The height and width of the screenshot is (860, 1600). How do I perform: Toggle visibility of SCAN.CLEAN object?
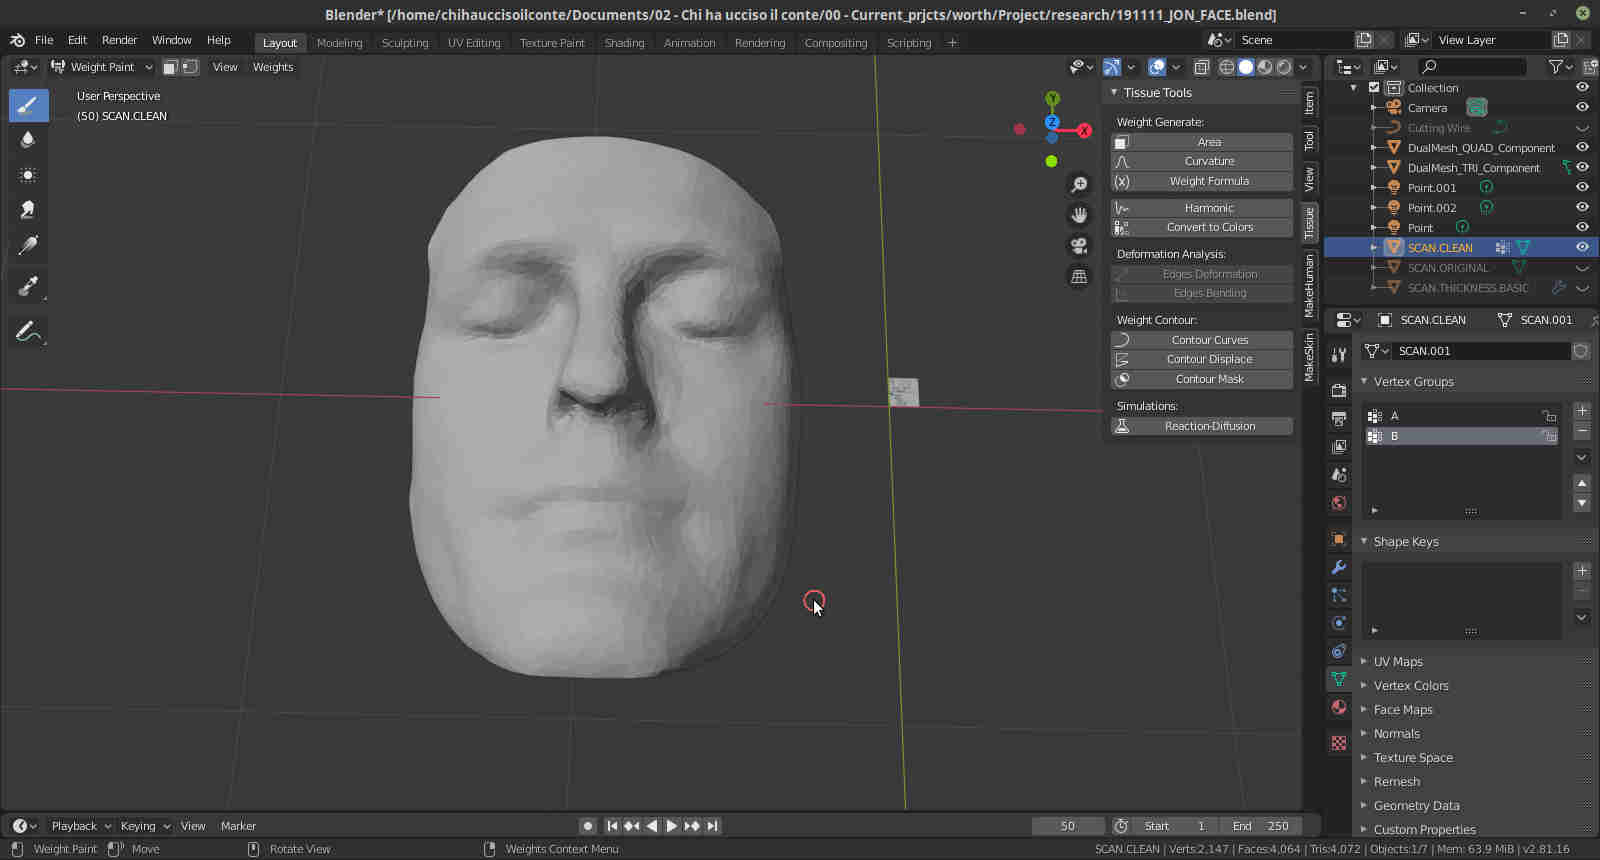coord(1582,247)
